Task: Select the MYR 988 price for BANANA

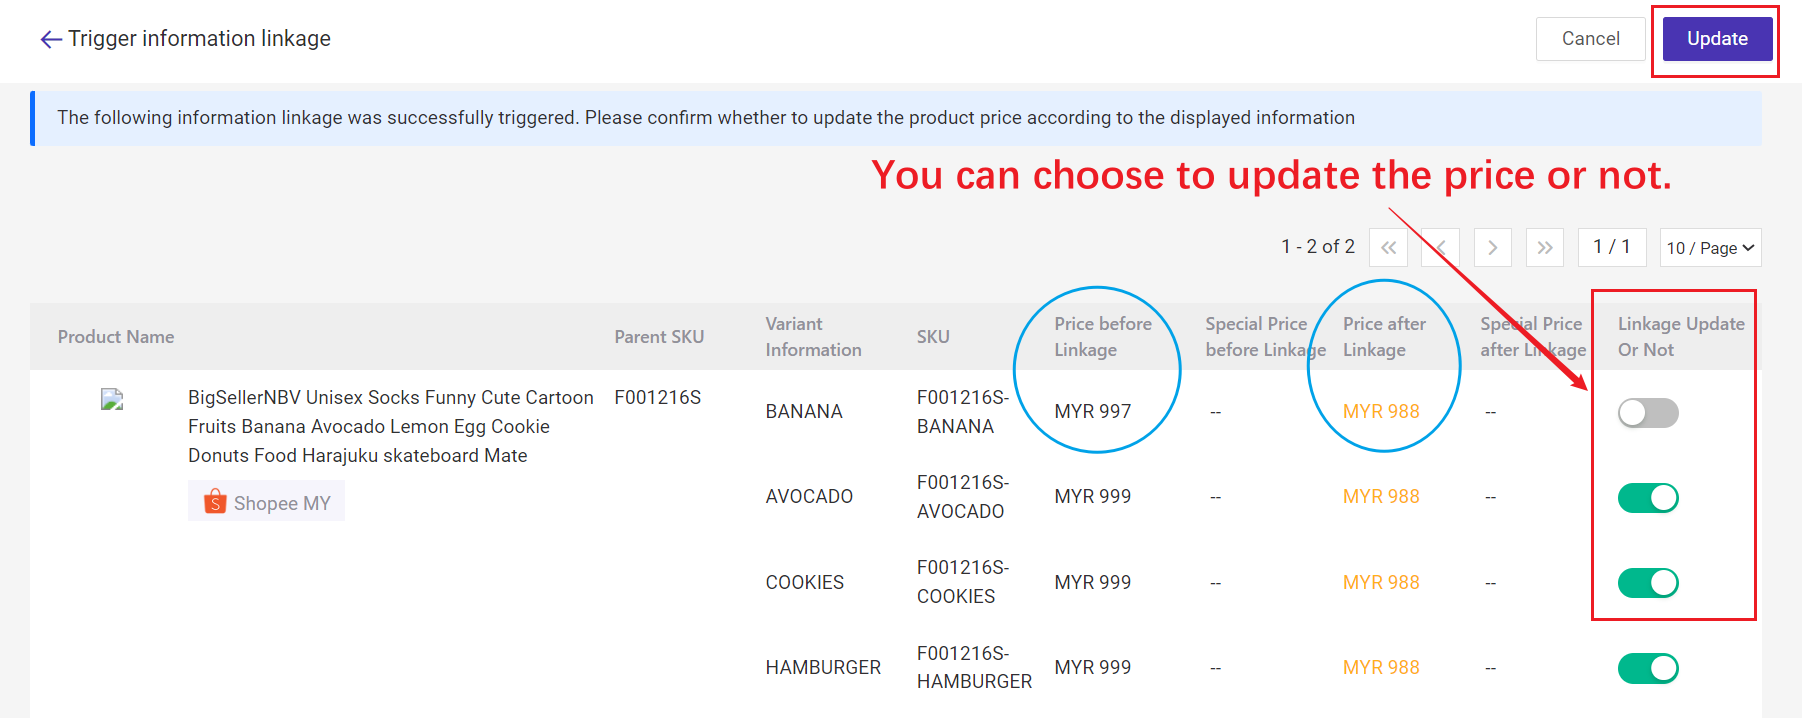Action: coord(1381,412)
